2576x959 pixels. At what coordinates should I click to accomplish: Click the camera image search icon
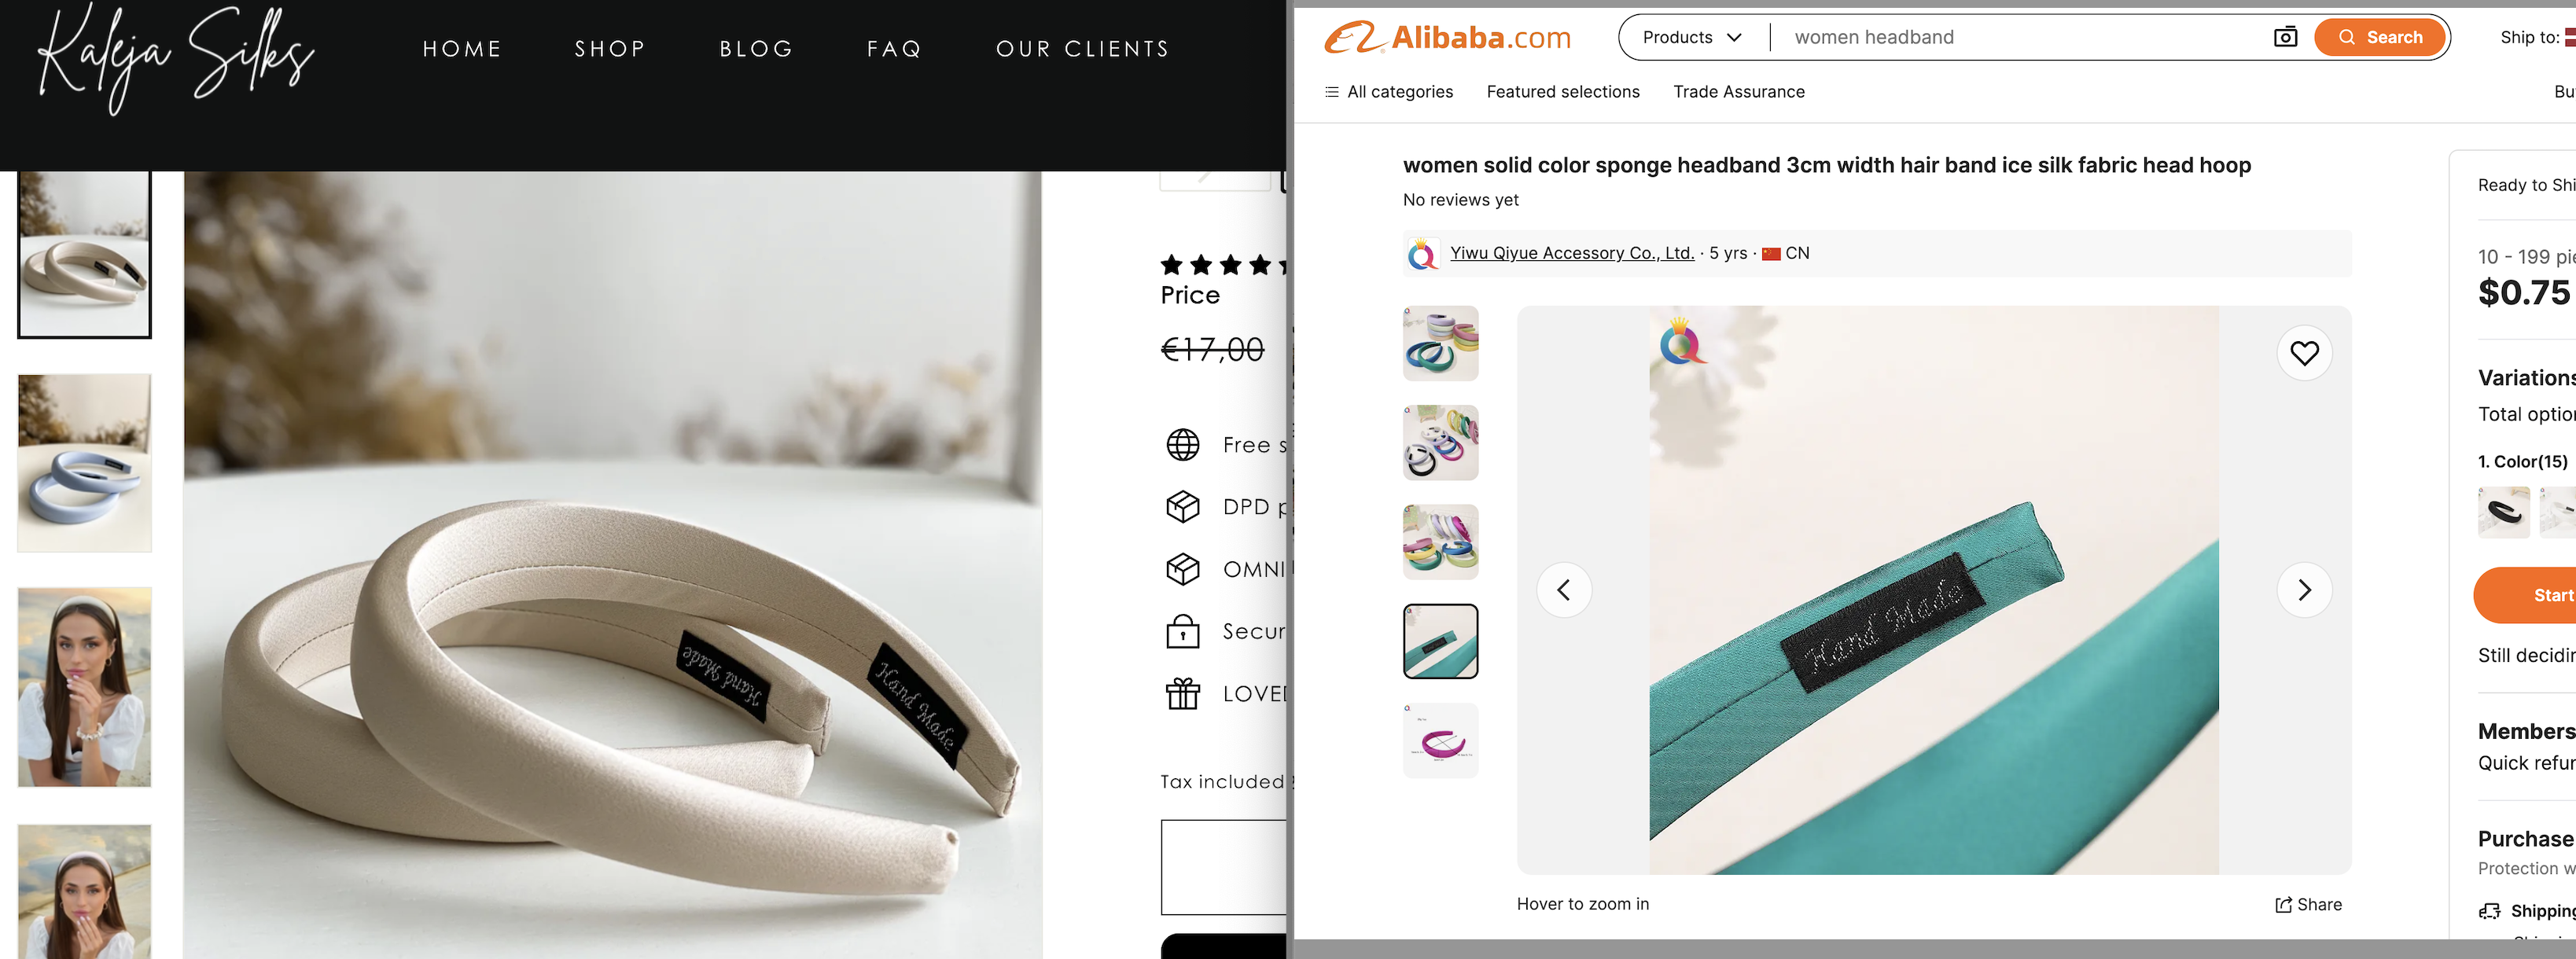click(x=2285, y=37)
